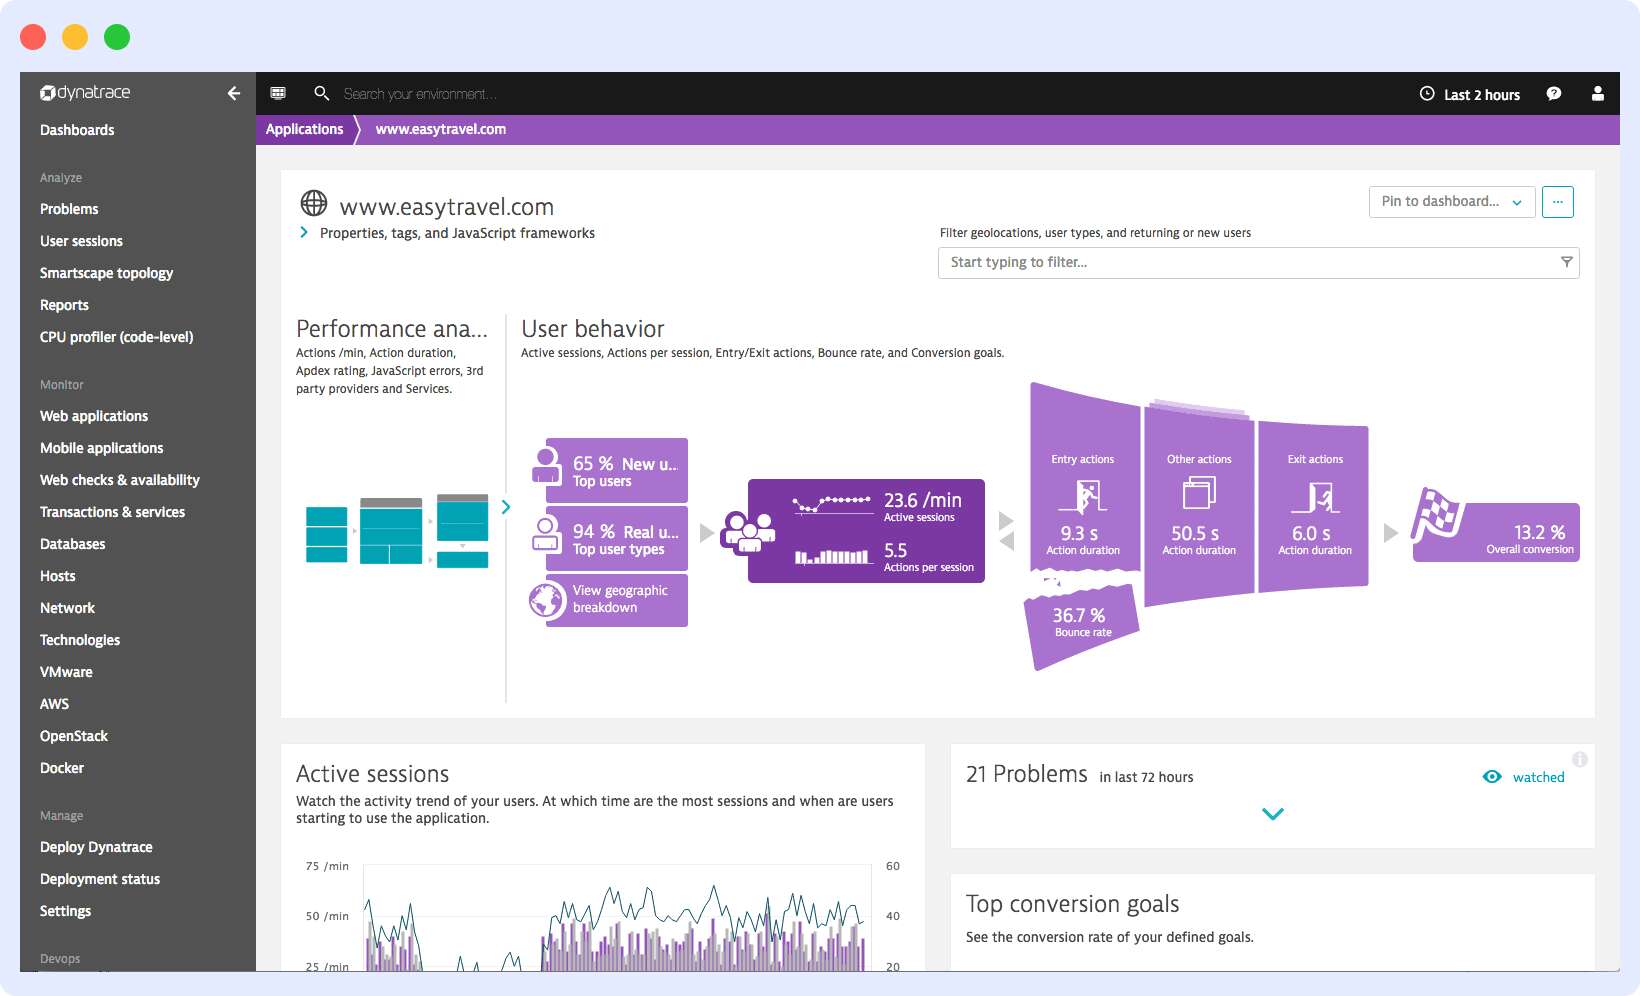Screen dimensions: 1640x996
Task: Expand the 21 Problems chevron
Action: (1273, 813)
